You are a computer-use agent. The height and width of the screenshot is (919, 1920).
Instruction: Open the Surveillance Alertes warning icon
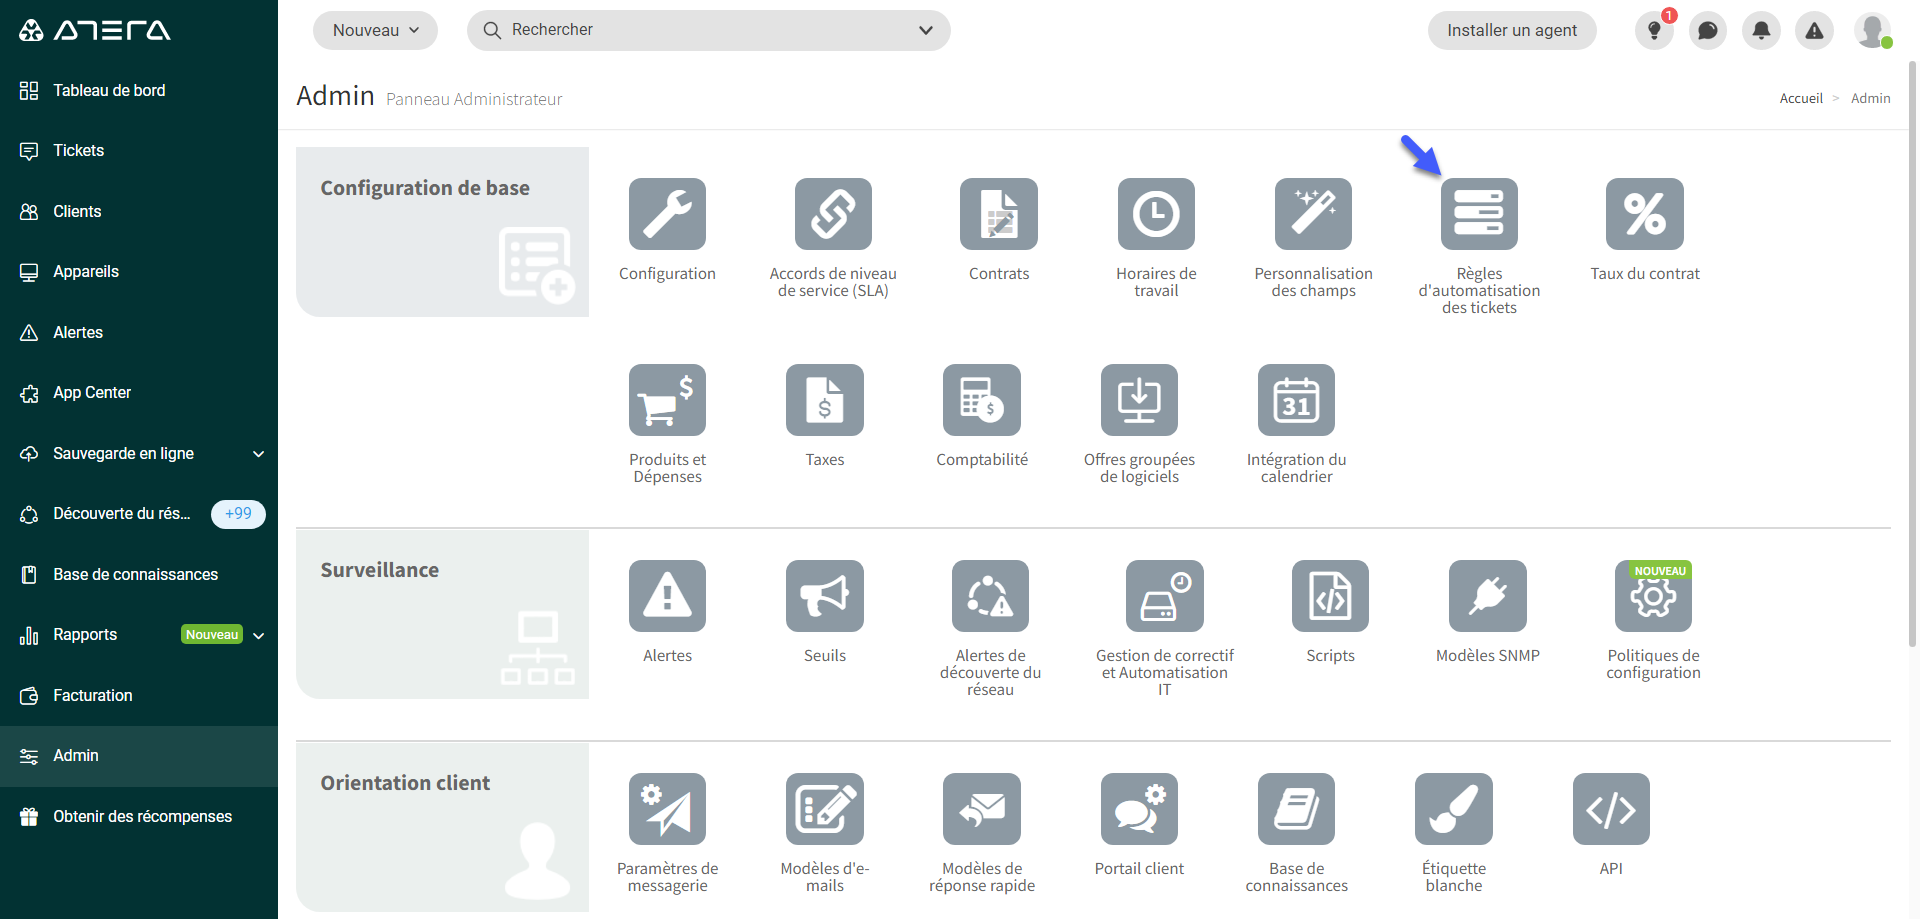[x=667, y=596]
